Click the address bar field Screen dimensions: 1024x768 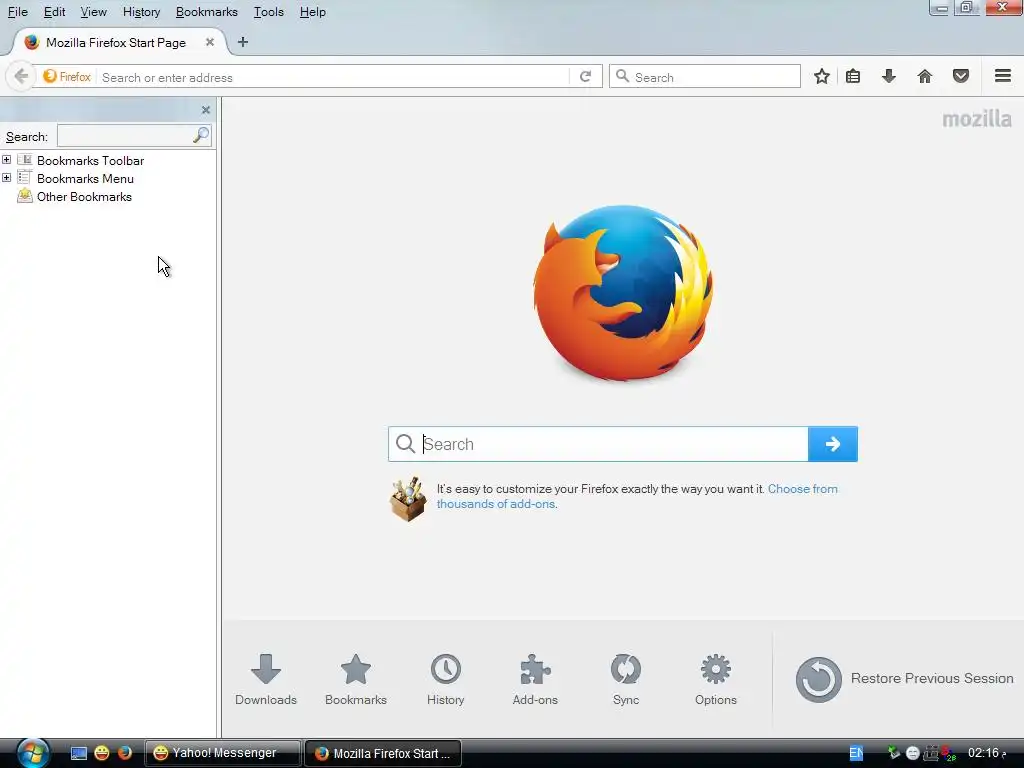[333, 77]
